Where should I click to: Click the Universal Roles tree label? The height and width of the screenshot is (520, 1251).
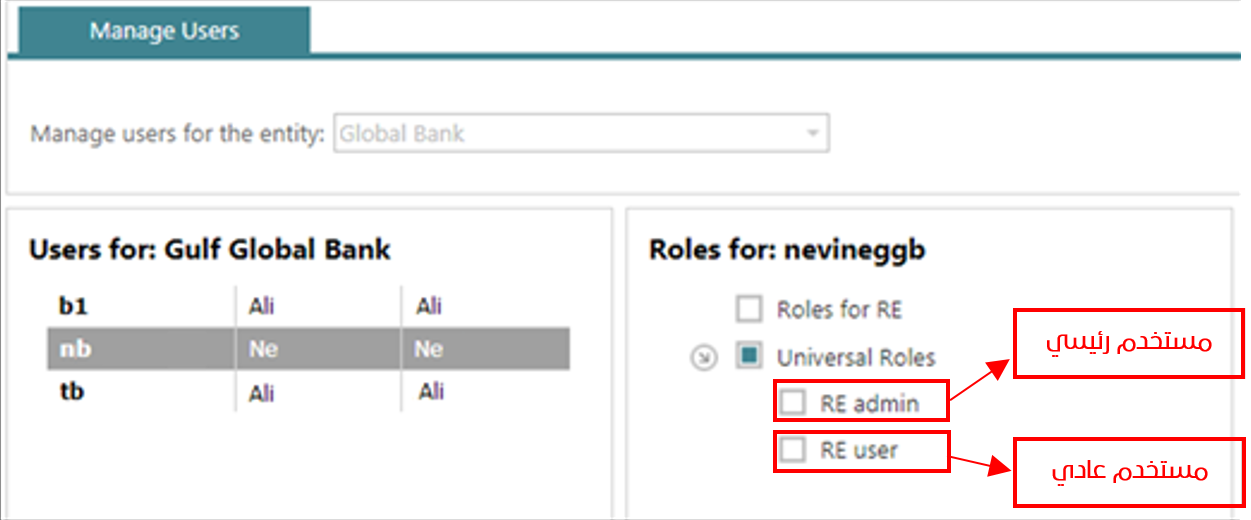coord(856,357)
